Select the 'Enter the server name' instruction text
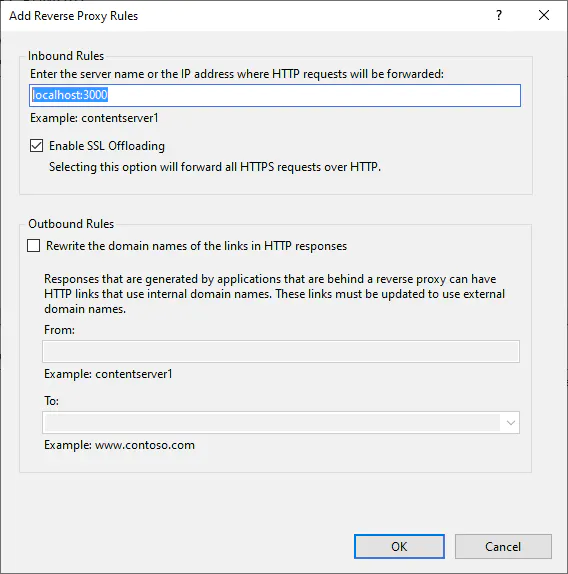This screenshot has height=574, width=568. pyautogui.click(x=237, y=74)
